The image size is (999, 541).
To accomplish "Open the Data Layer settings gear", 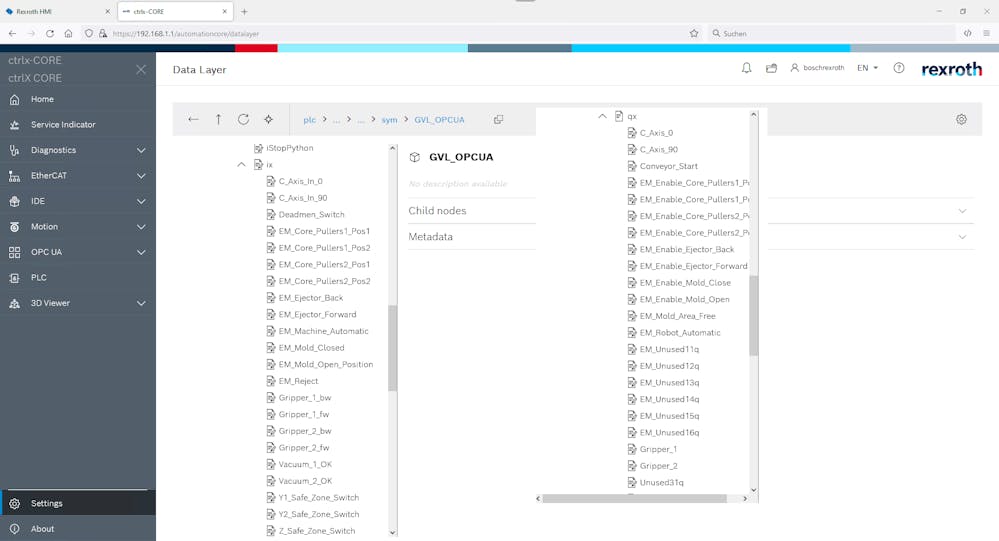I will 961,119.
